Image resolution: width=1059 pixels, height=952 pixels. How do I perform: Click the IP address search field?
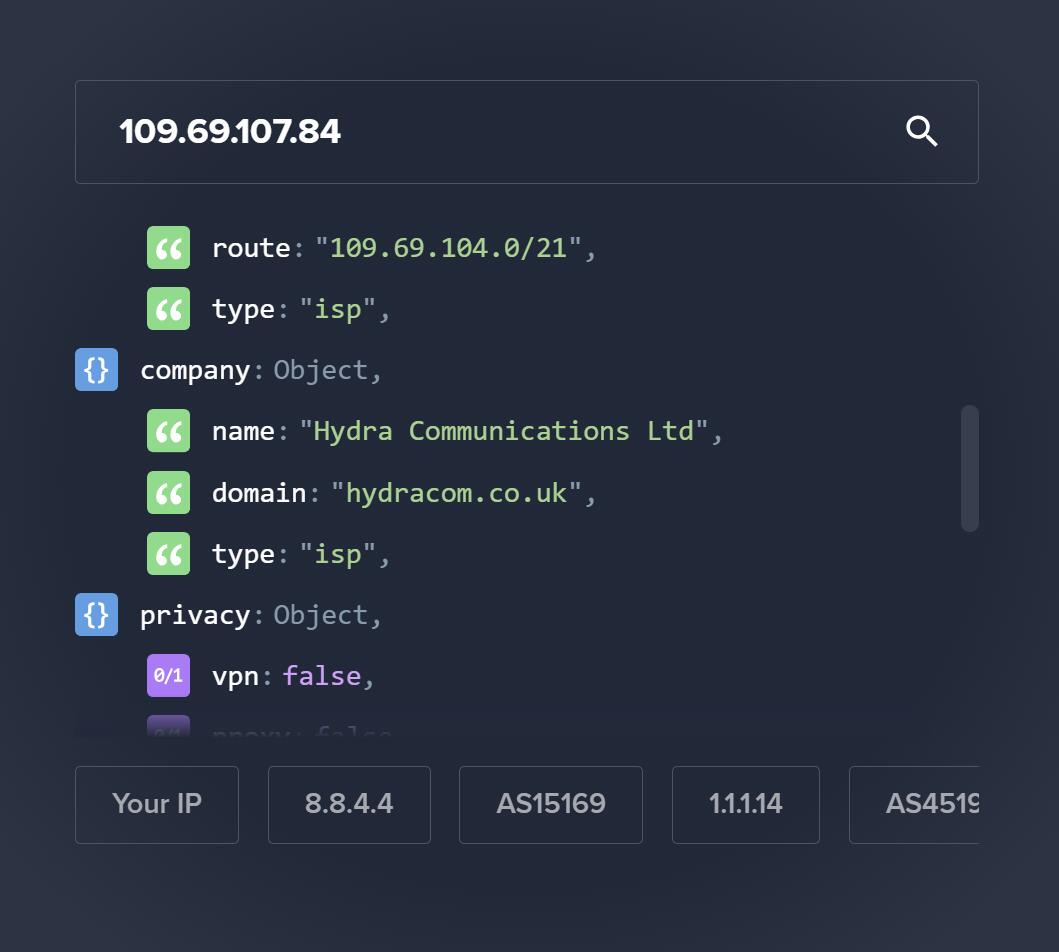(x=526, y=132)
